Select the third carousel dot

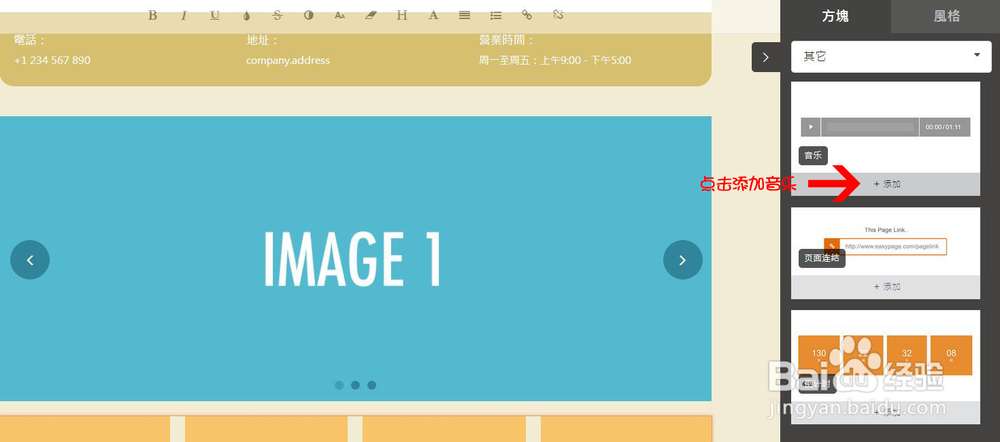372,385
